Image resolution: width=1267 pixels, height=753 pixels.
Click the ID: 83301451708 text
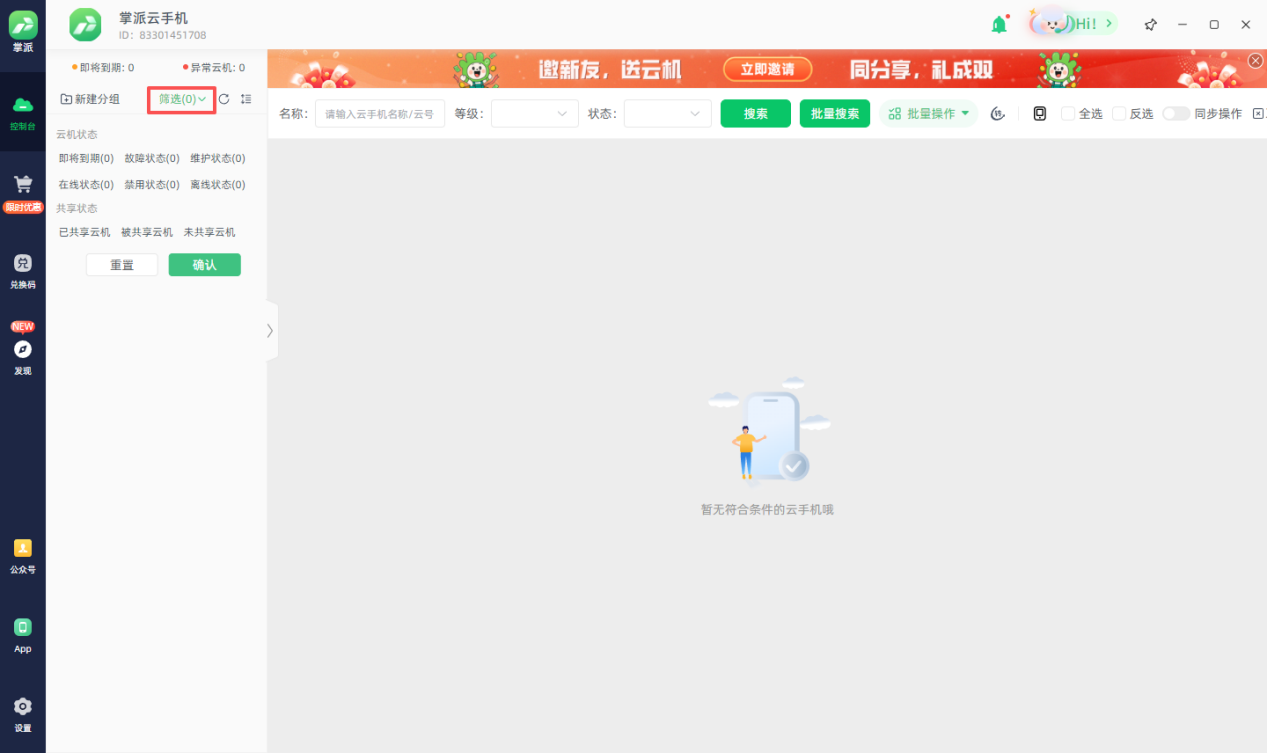(x=163, y=35)
